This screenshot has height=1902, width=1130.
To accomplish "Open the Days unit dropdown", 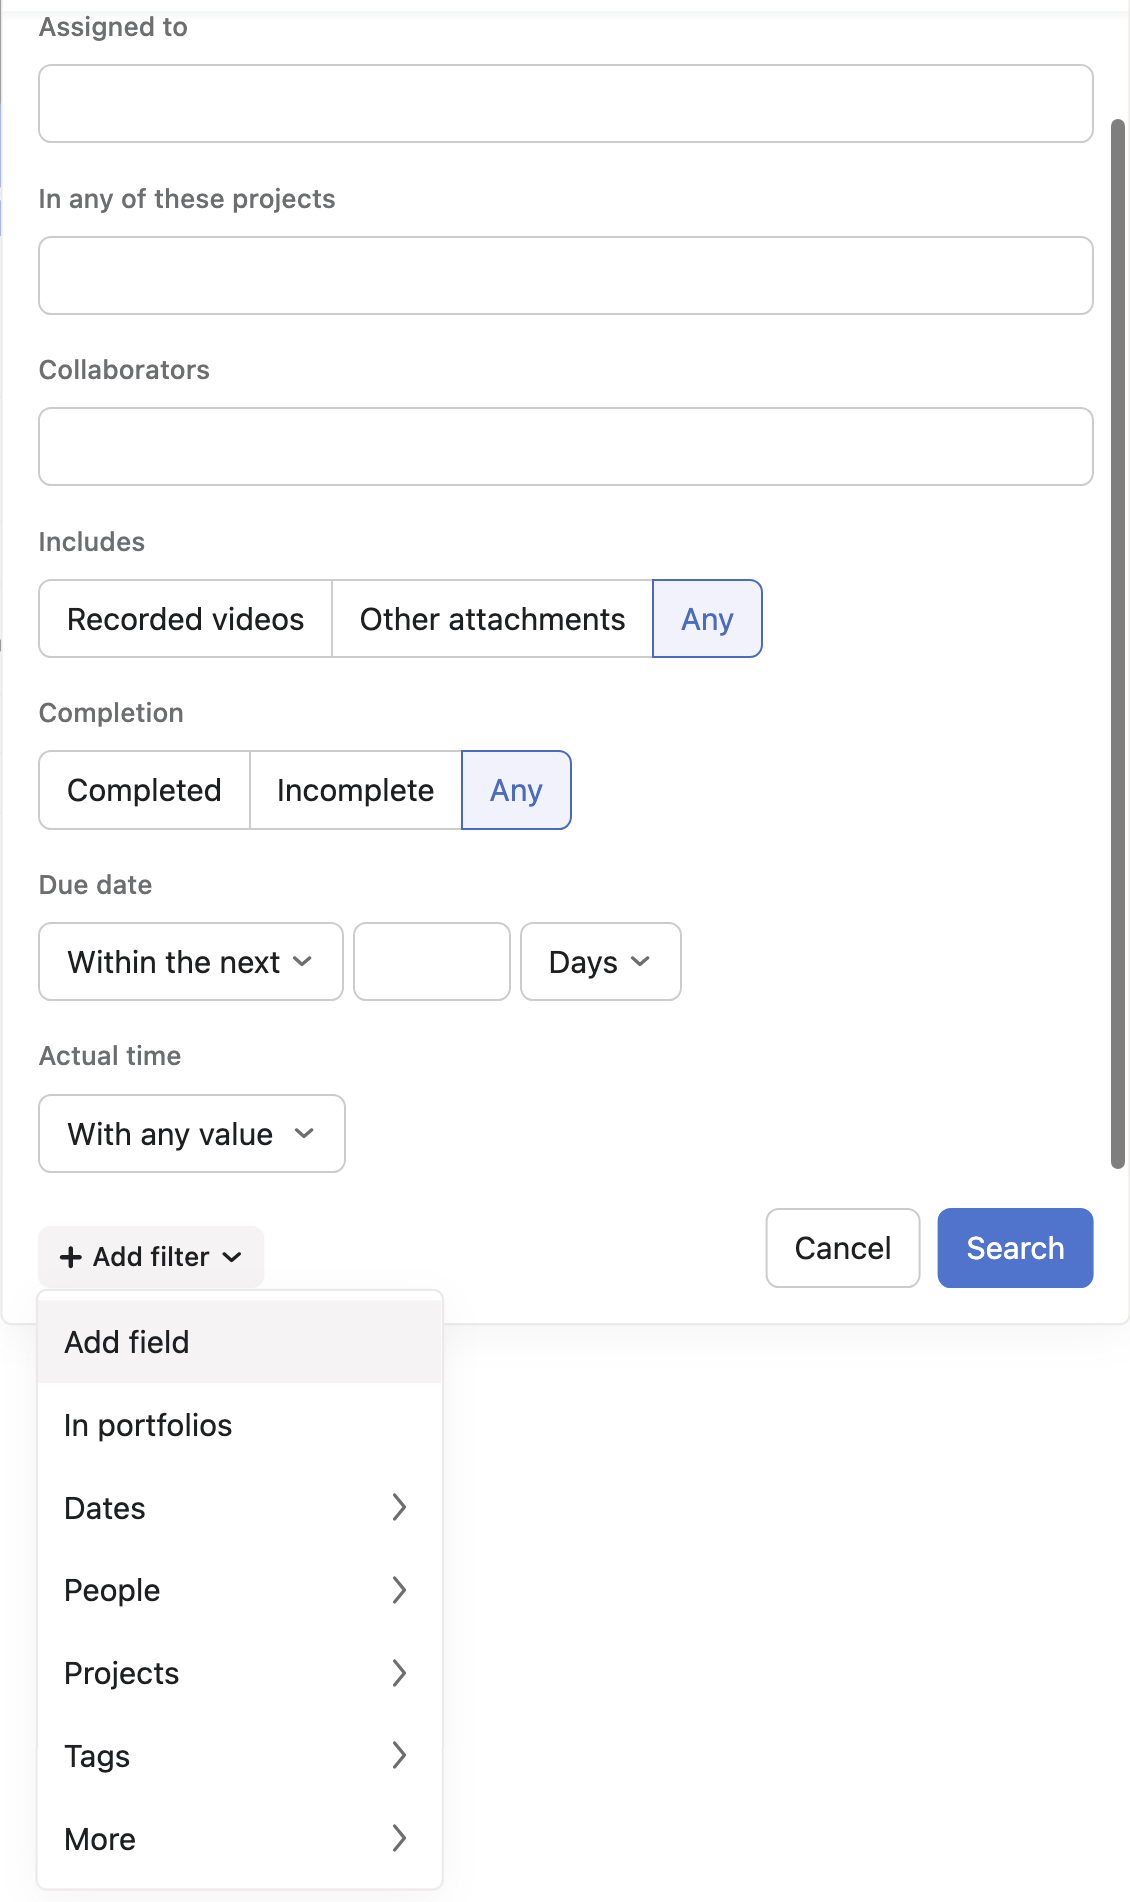I will point(600,962).
